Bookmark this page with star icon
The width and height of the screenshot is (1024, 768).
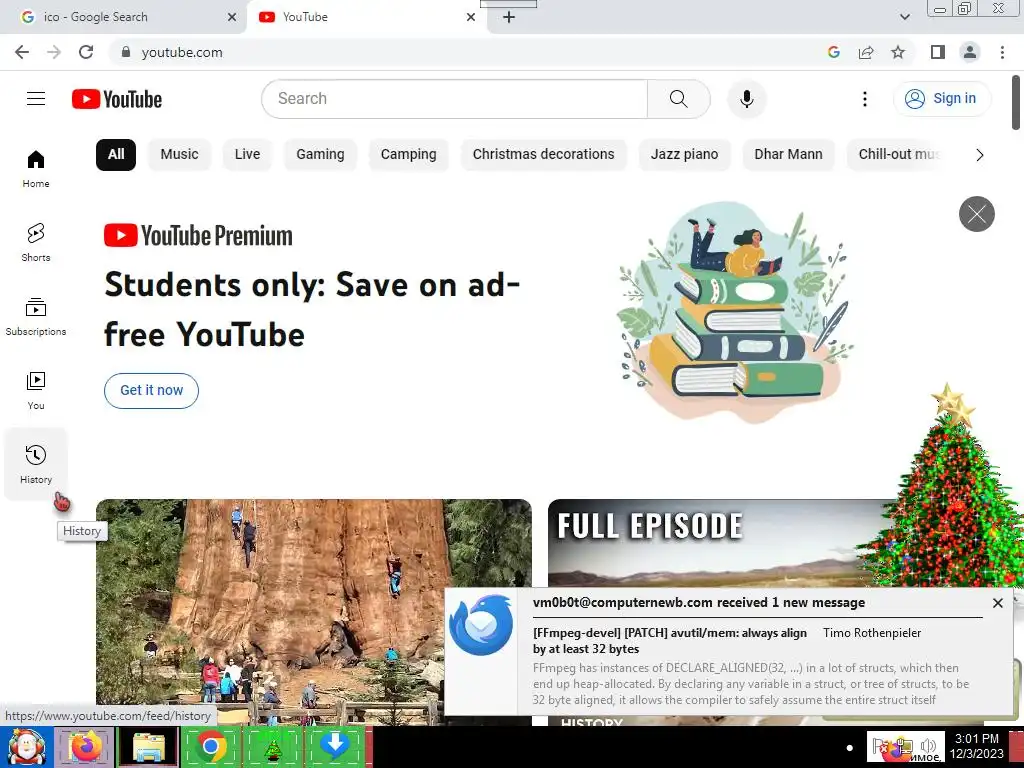[x=898, y=52]
